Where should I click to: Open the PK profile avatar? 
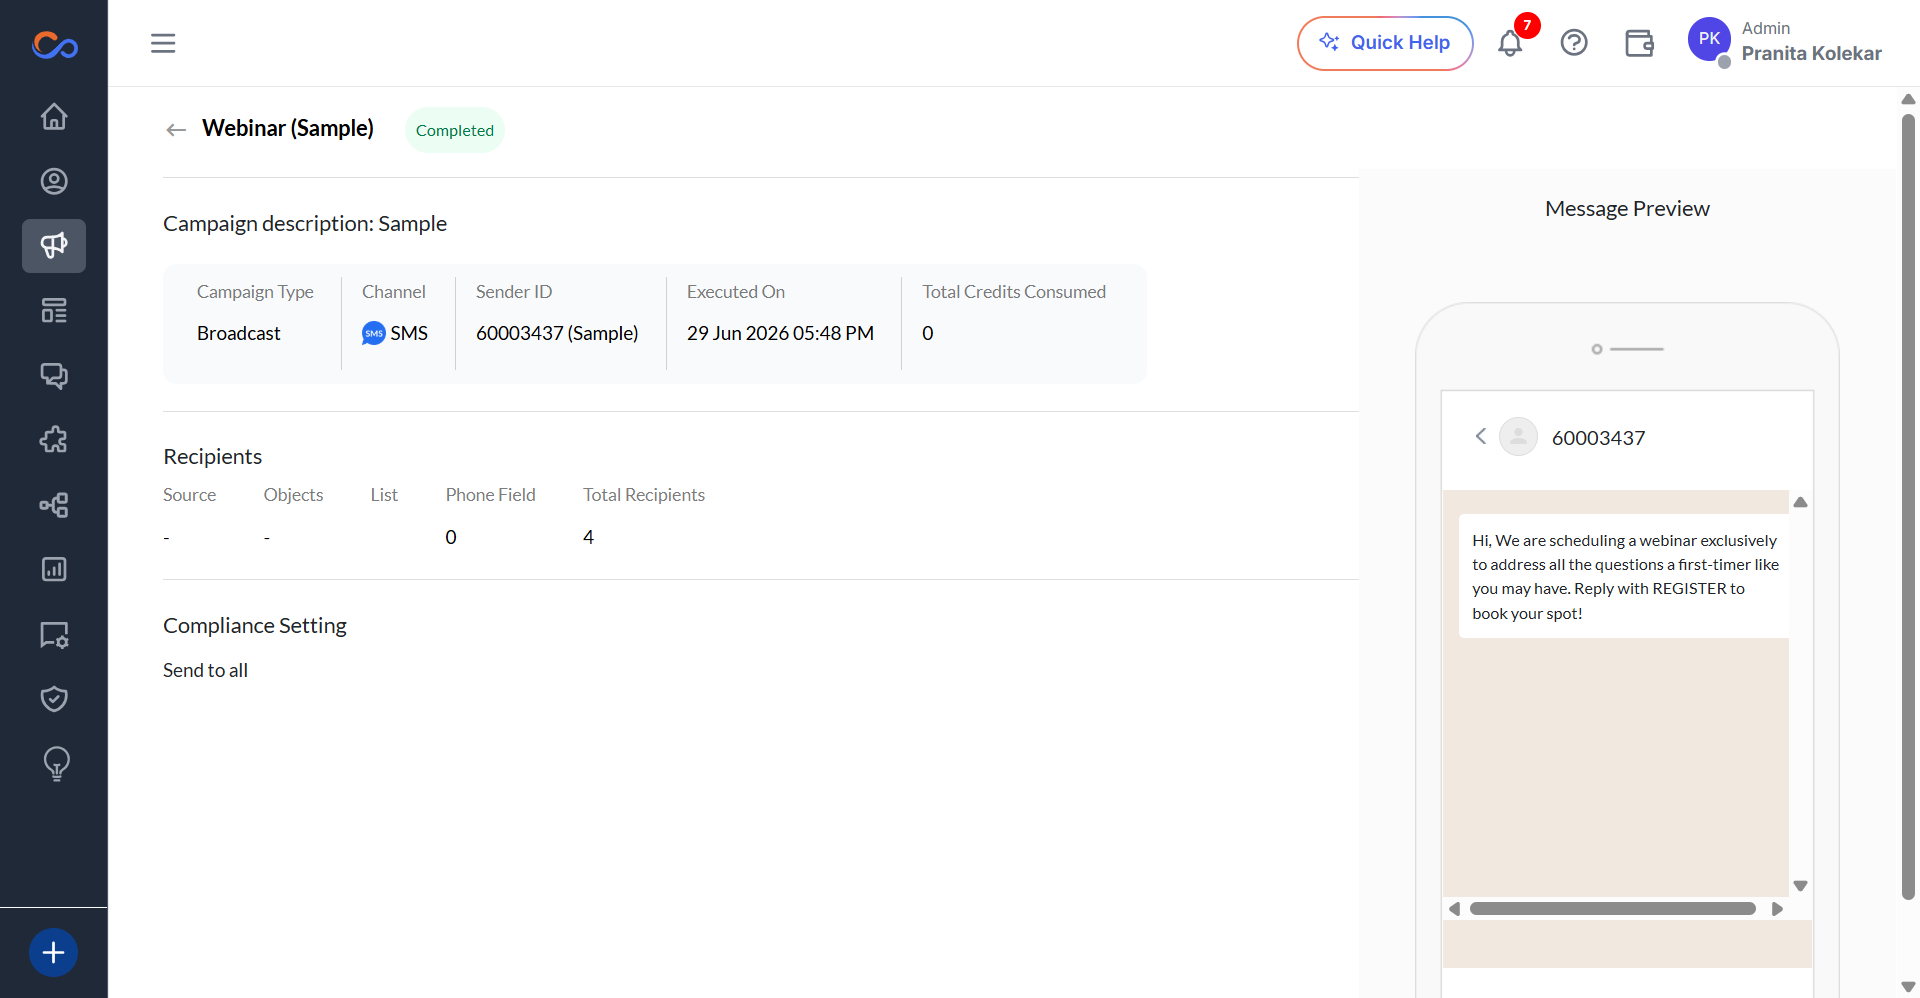(1709, 40)
